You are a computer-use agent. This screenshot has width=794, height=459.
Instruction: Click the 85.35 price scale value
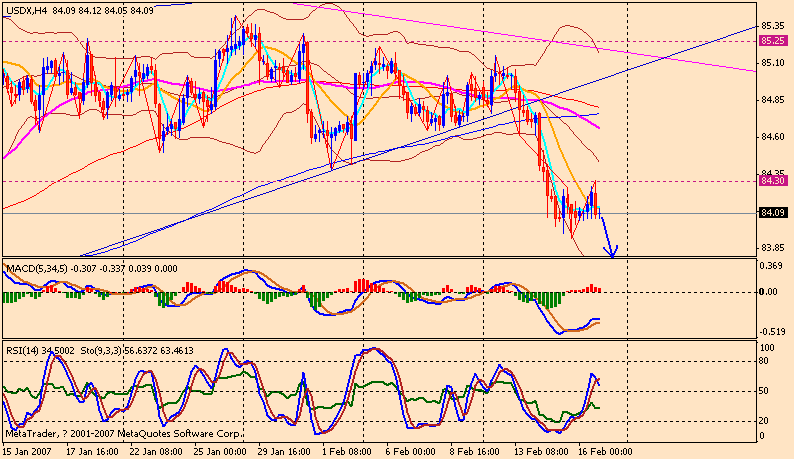pos(773,26)
